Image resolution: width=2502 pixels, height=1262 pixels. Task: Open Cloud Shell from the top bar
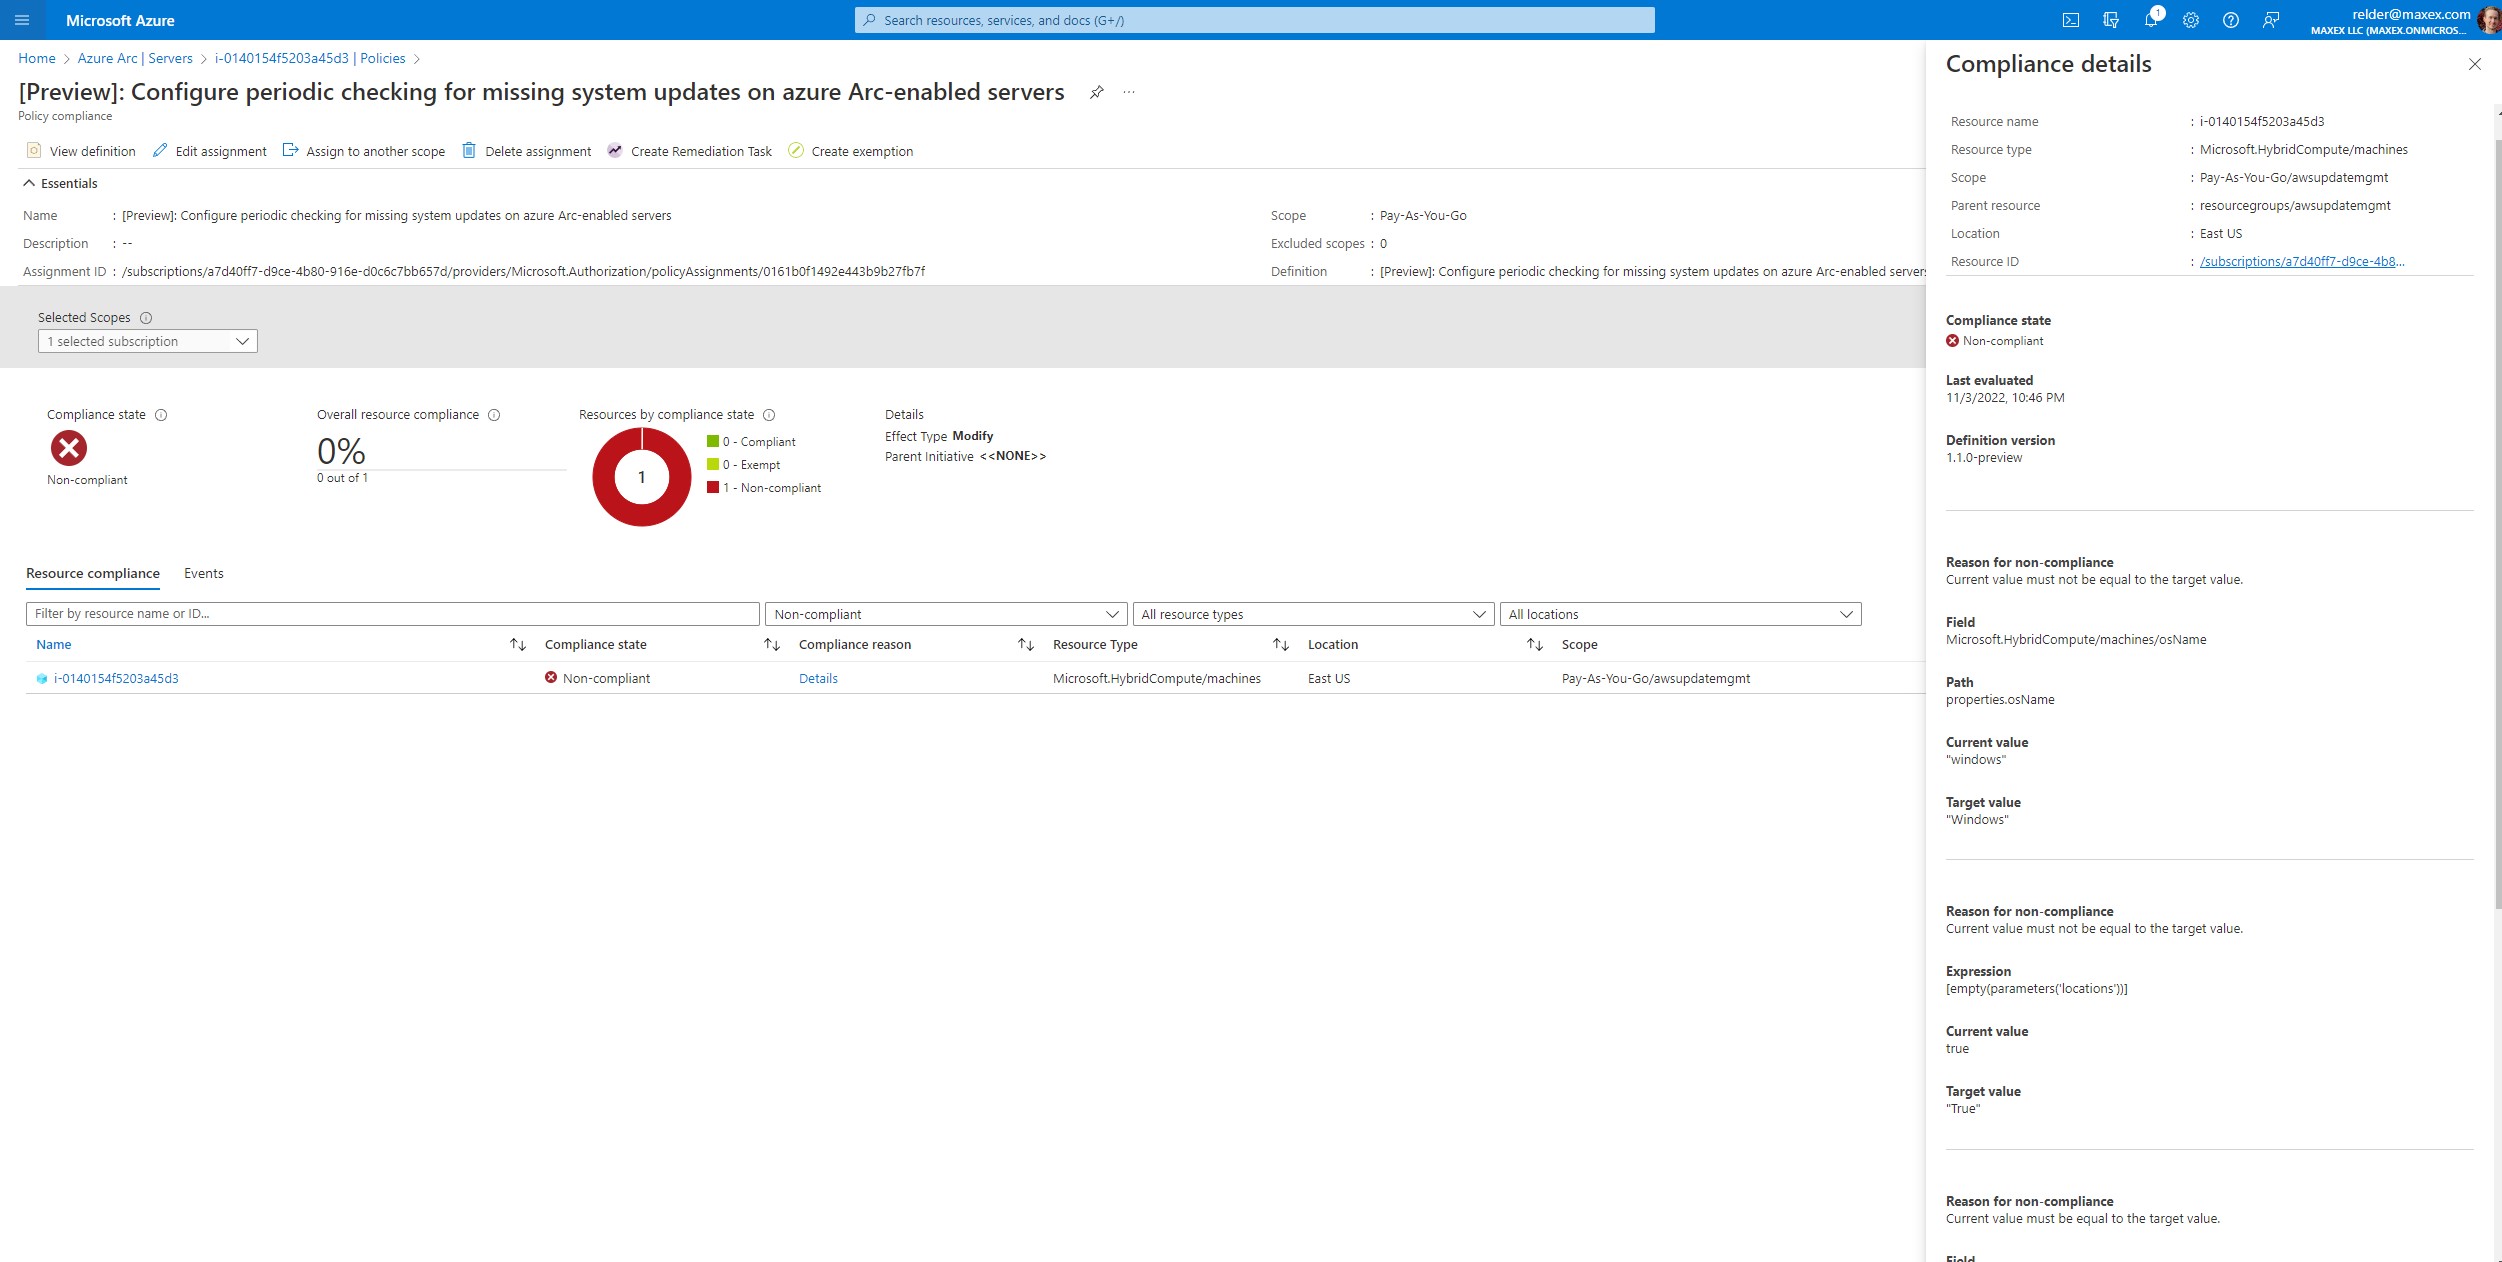2071,19
